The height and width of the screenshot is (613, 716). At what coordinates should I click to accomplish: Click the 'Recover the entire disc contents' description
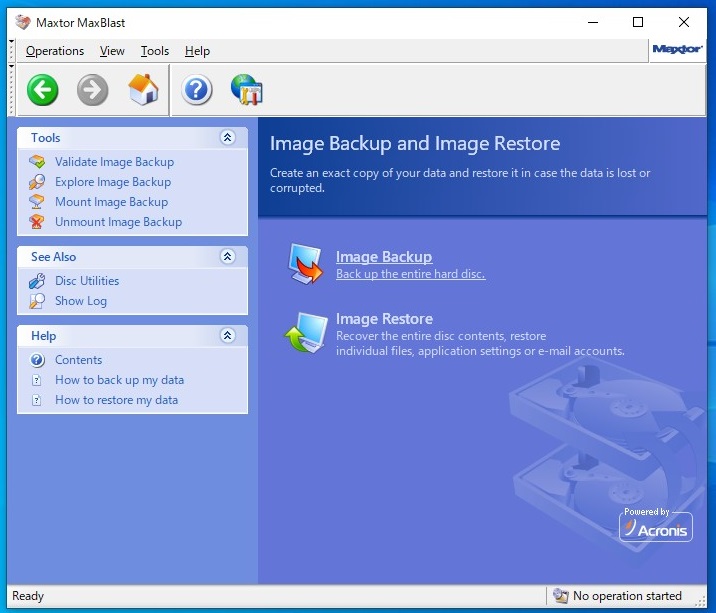480,343
